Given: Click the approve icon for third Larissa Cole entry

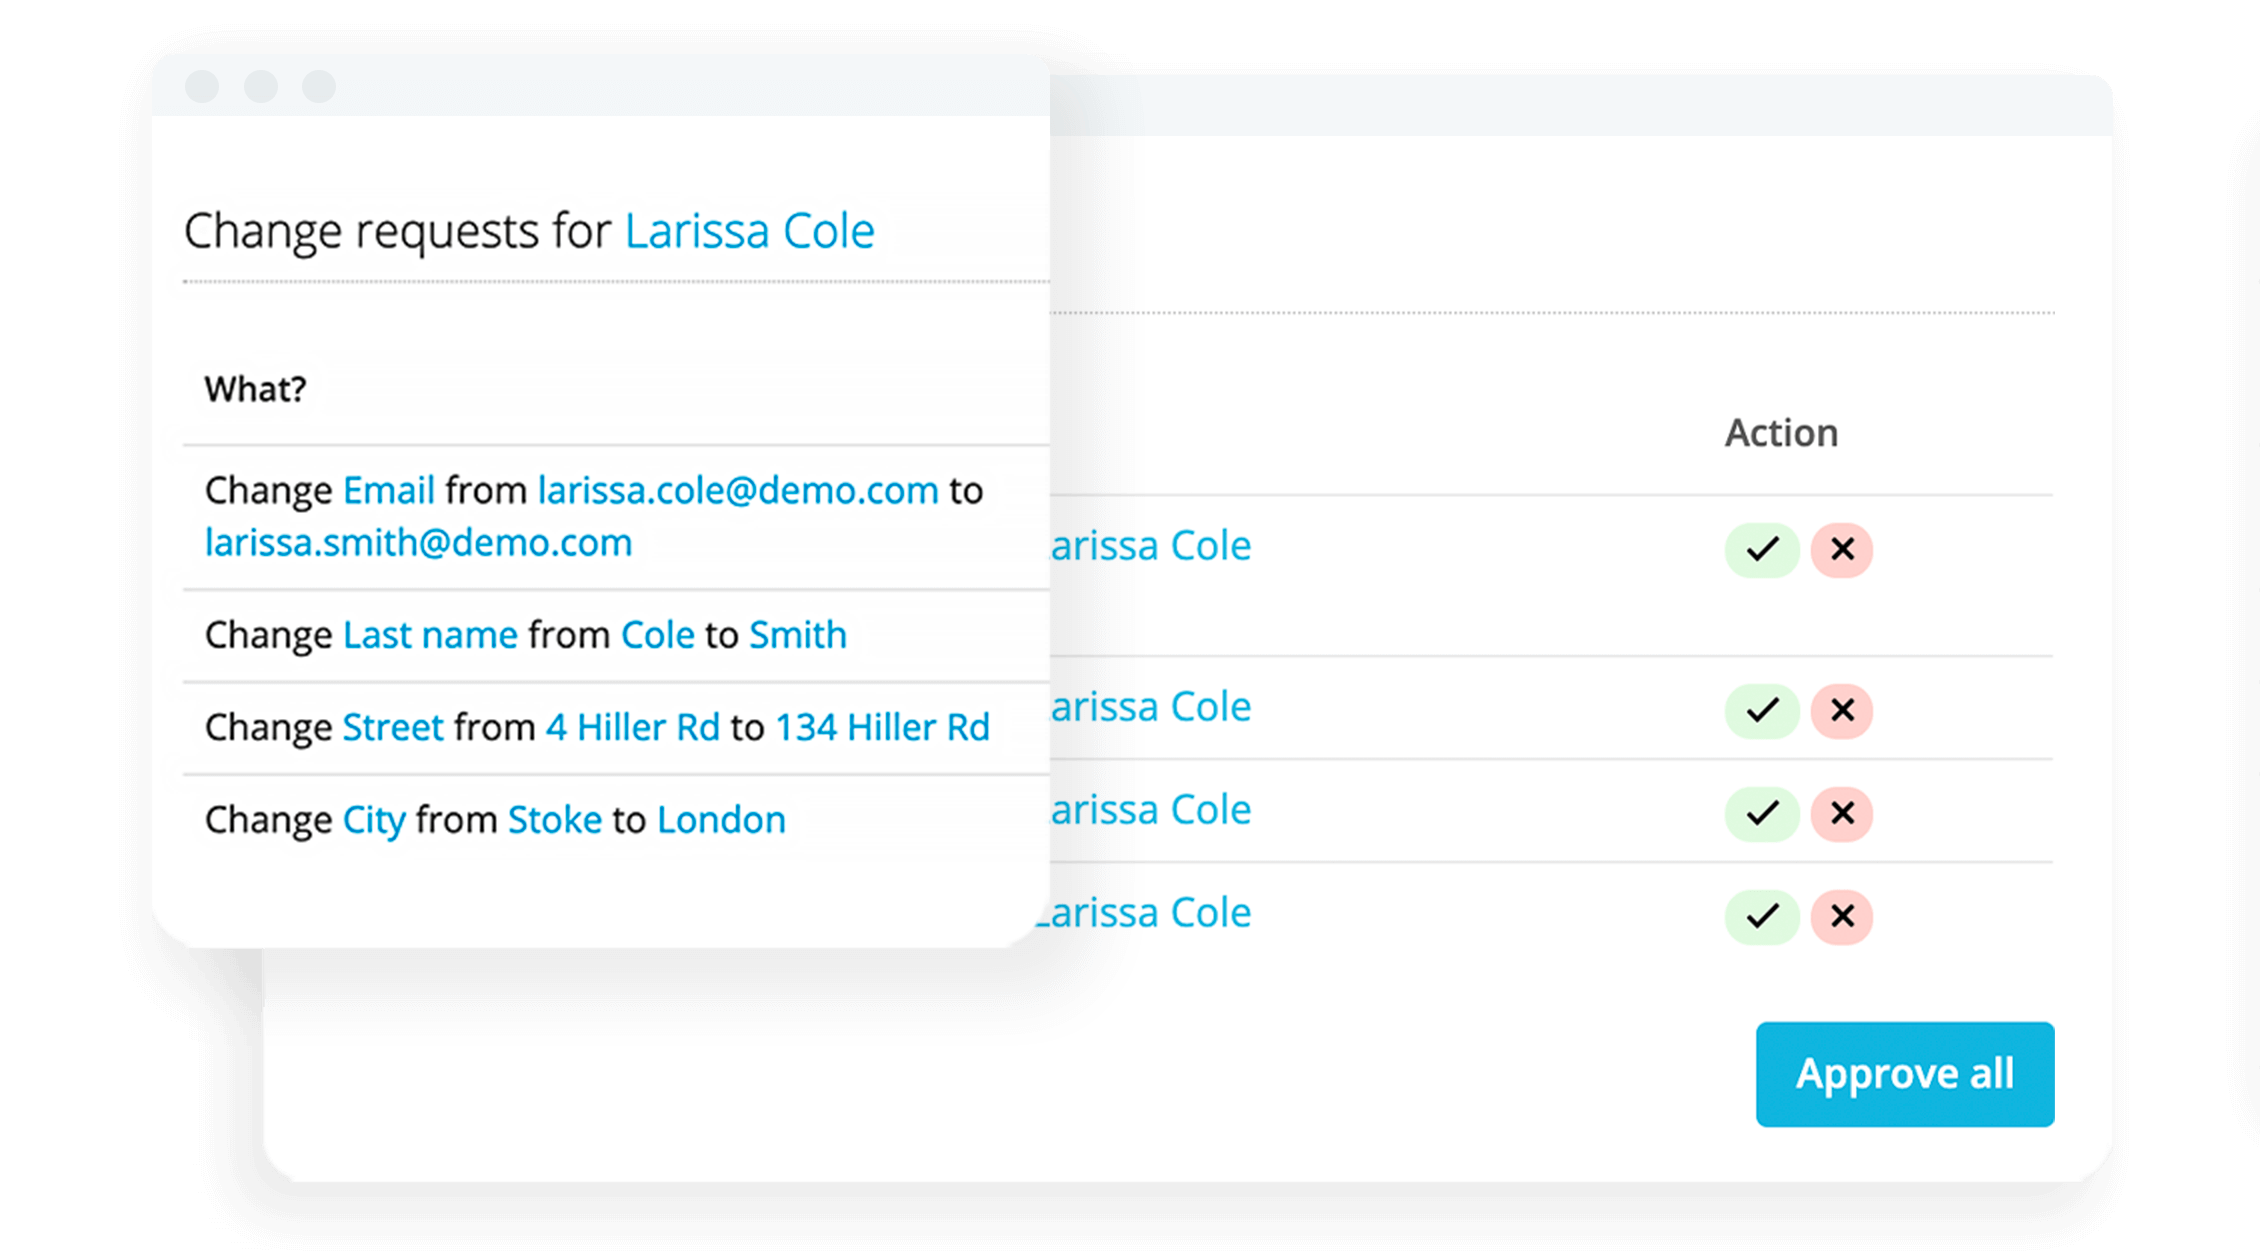Looking at the screenshot, I should click(x=1762, y=807).
